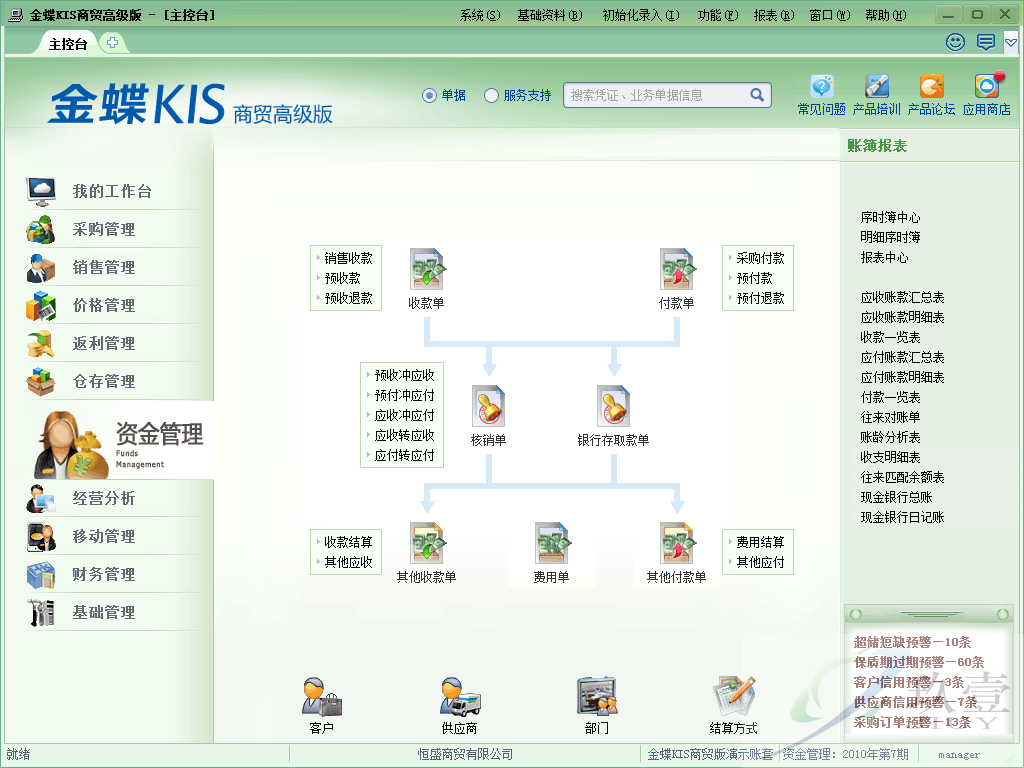The width and height of the screenshot is (1024, 768).
Task: Open the 帮助(H) menu
Action: [x=886, y=15]
